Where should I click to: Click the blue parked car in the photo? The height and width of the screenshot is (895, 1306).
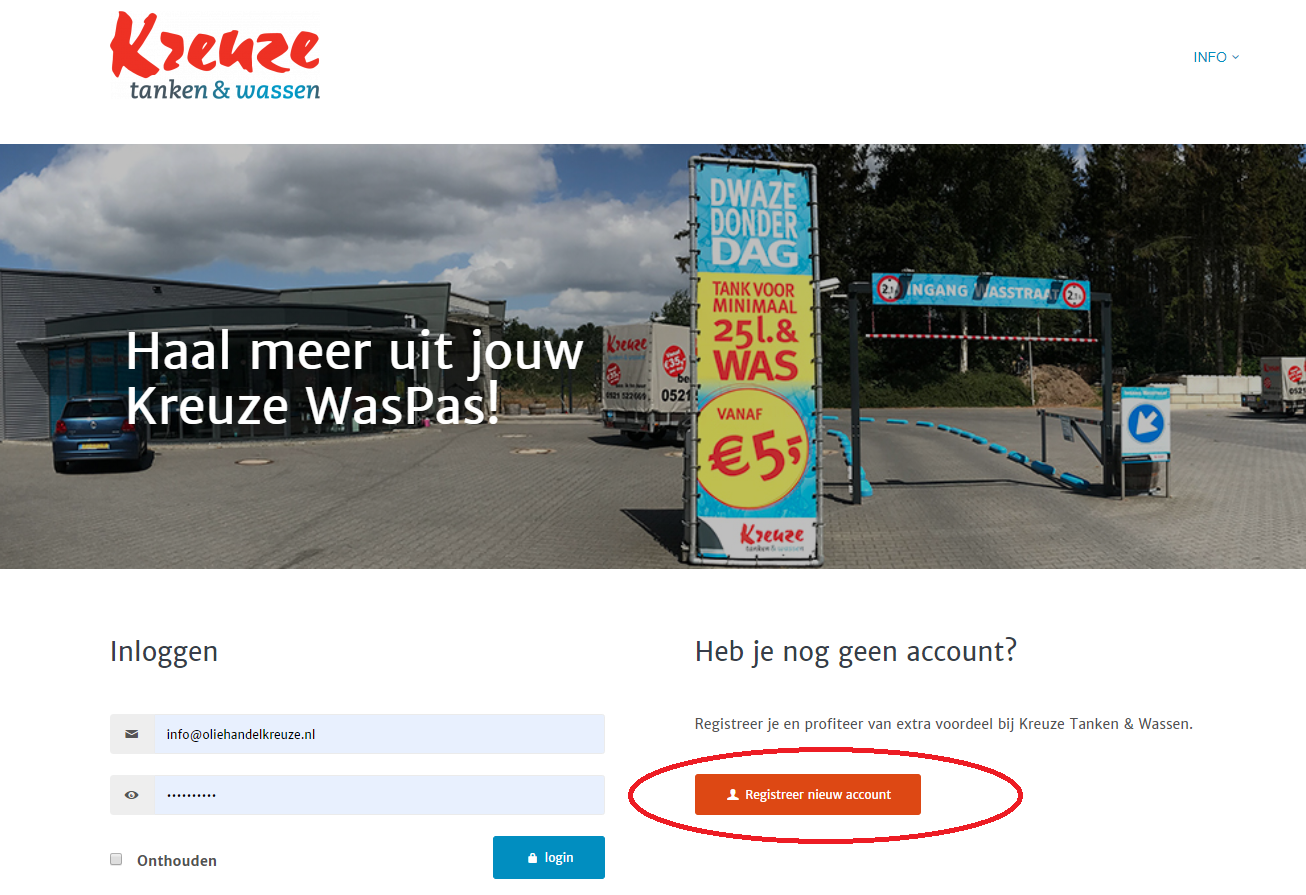(x=99, y=433)
